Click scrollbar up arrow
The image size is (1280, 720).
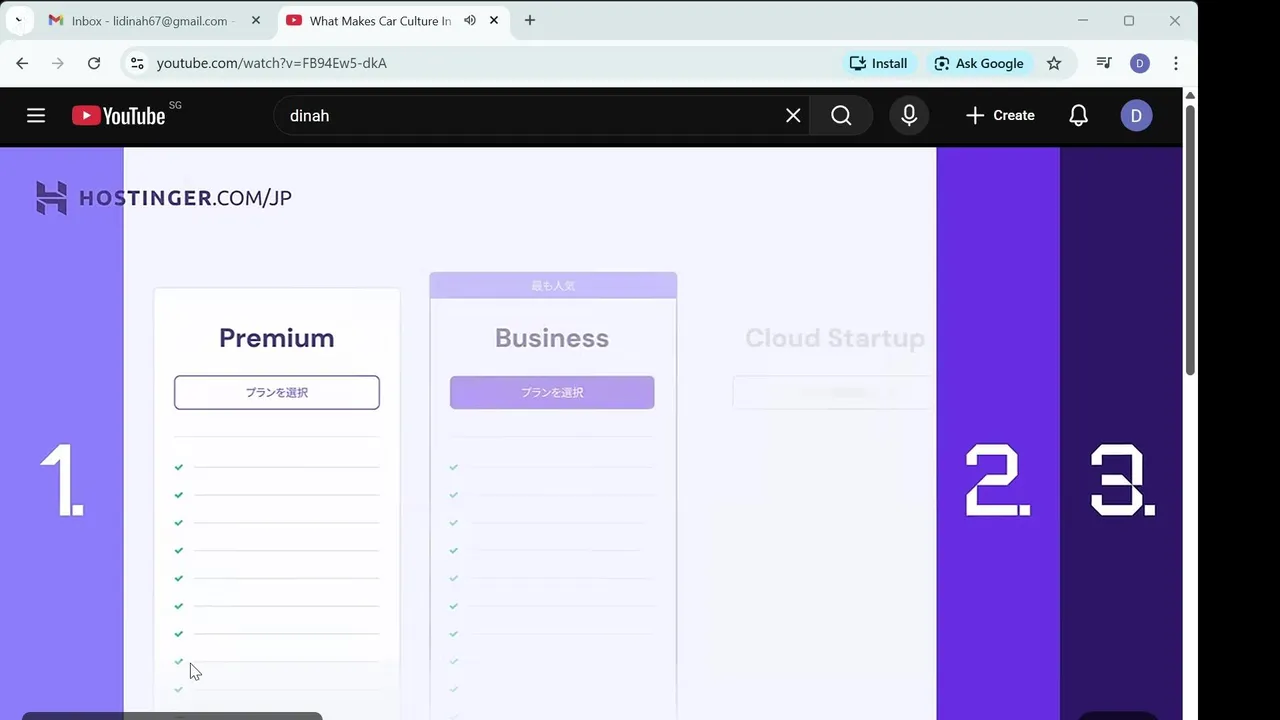click(1190, 95)
